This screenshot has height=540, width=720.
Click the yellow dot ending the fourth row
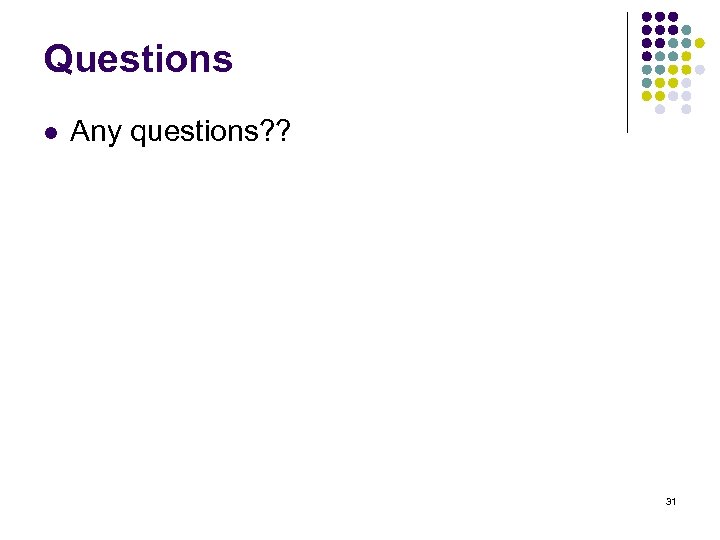point(686,57)
